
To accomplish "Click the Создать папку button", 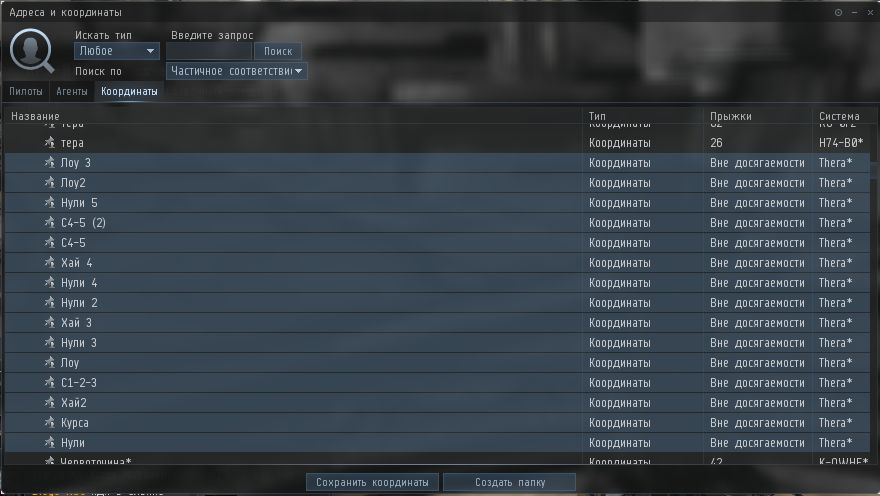I will click(510, 482).
